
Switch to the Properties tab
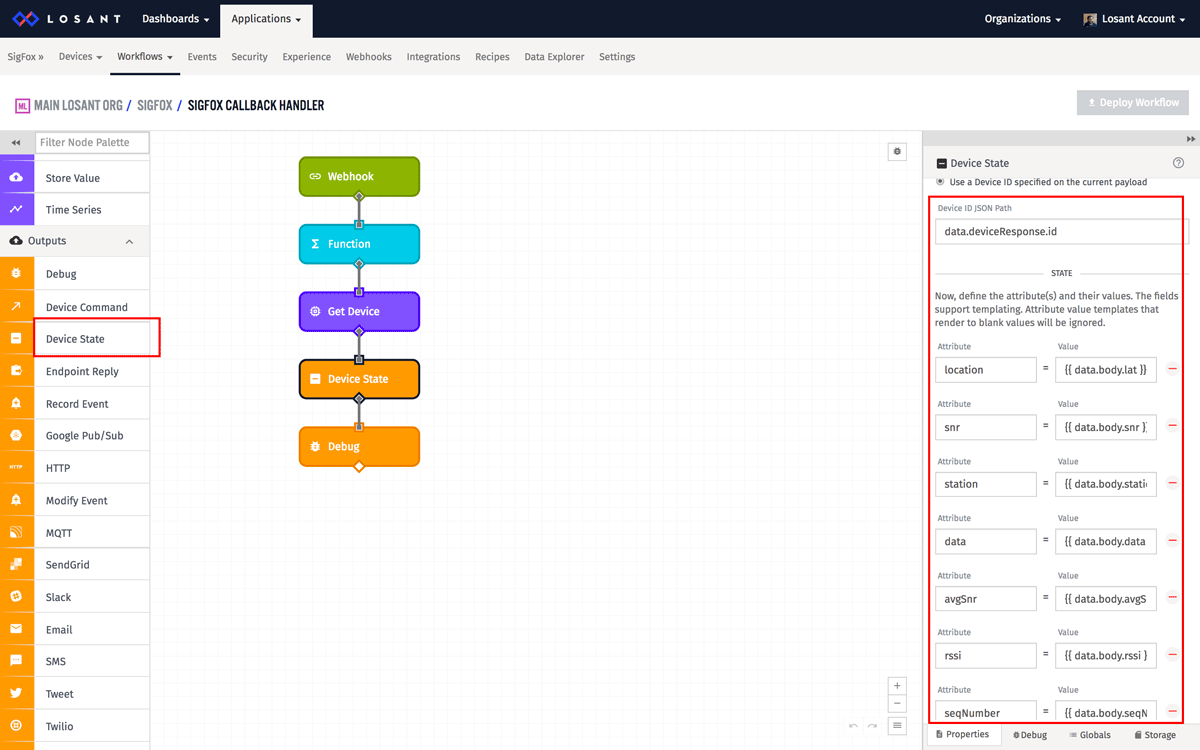point(962,734)
